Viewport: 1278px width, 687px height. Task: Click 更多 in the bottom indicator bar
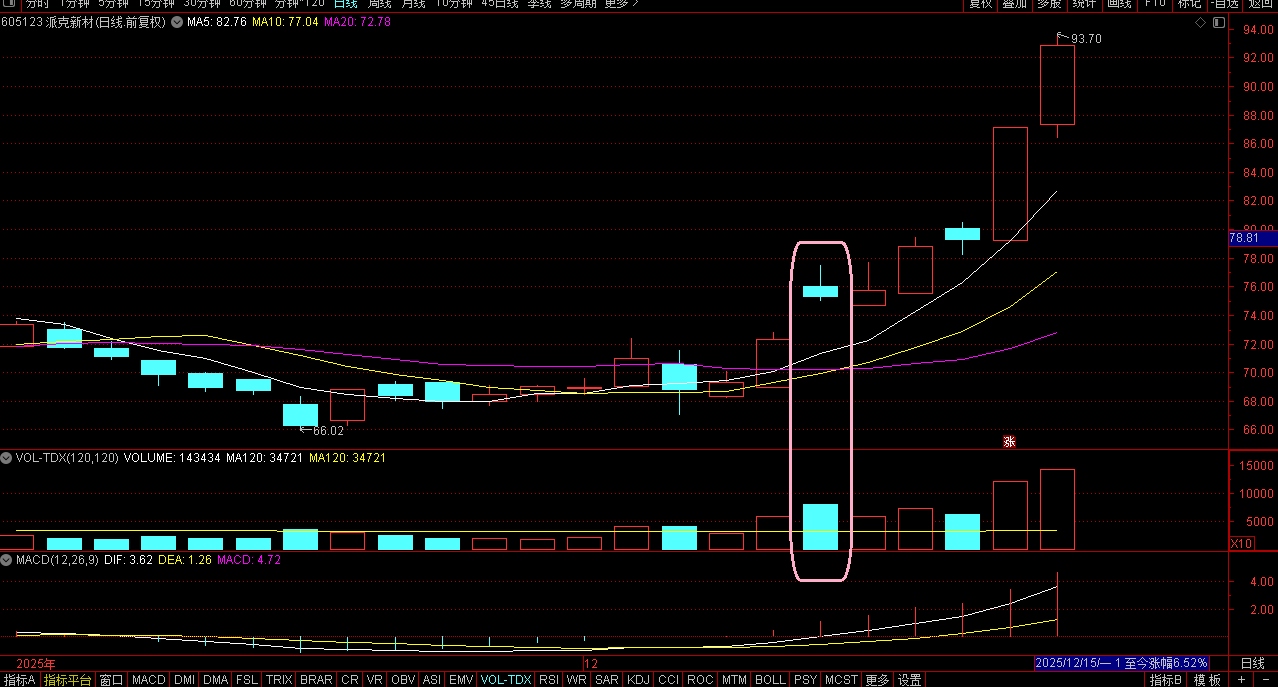(877, 680)
